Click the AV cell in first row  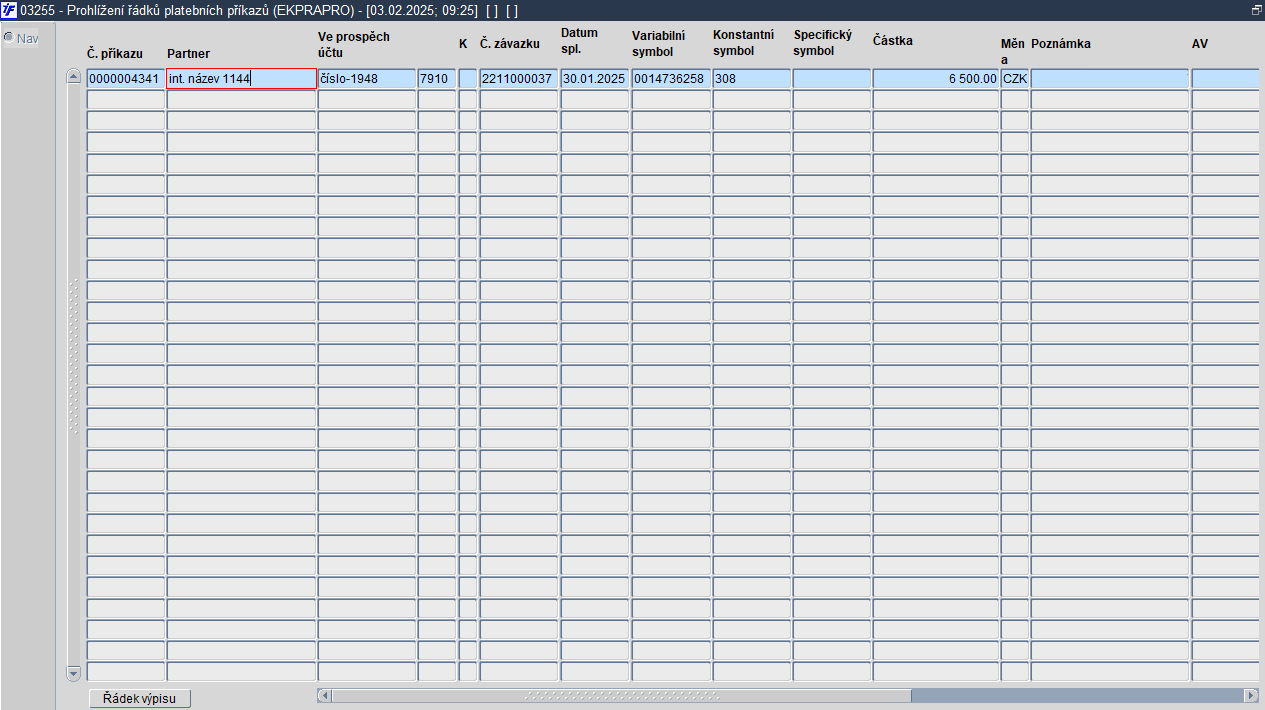1228,78
